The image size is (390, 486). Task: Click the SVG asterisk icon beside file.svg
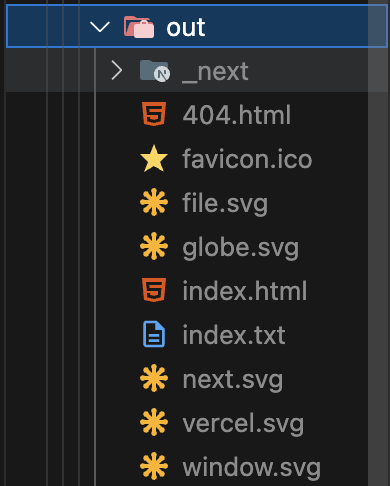(154, 202)
